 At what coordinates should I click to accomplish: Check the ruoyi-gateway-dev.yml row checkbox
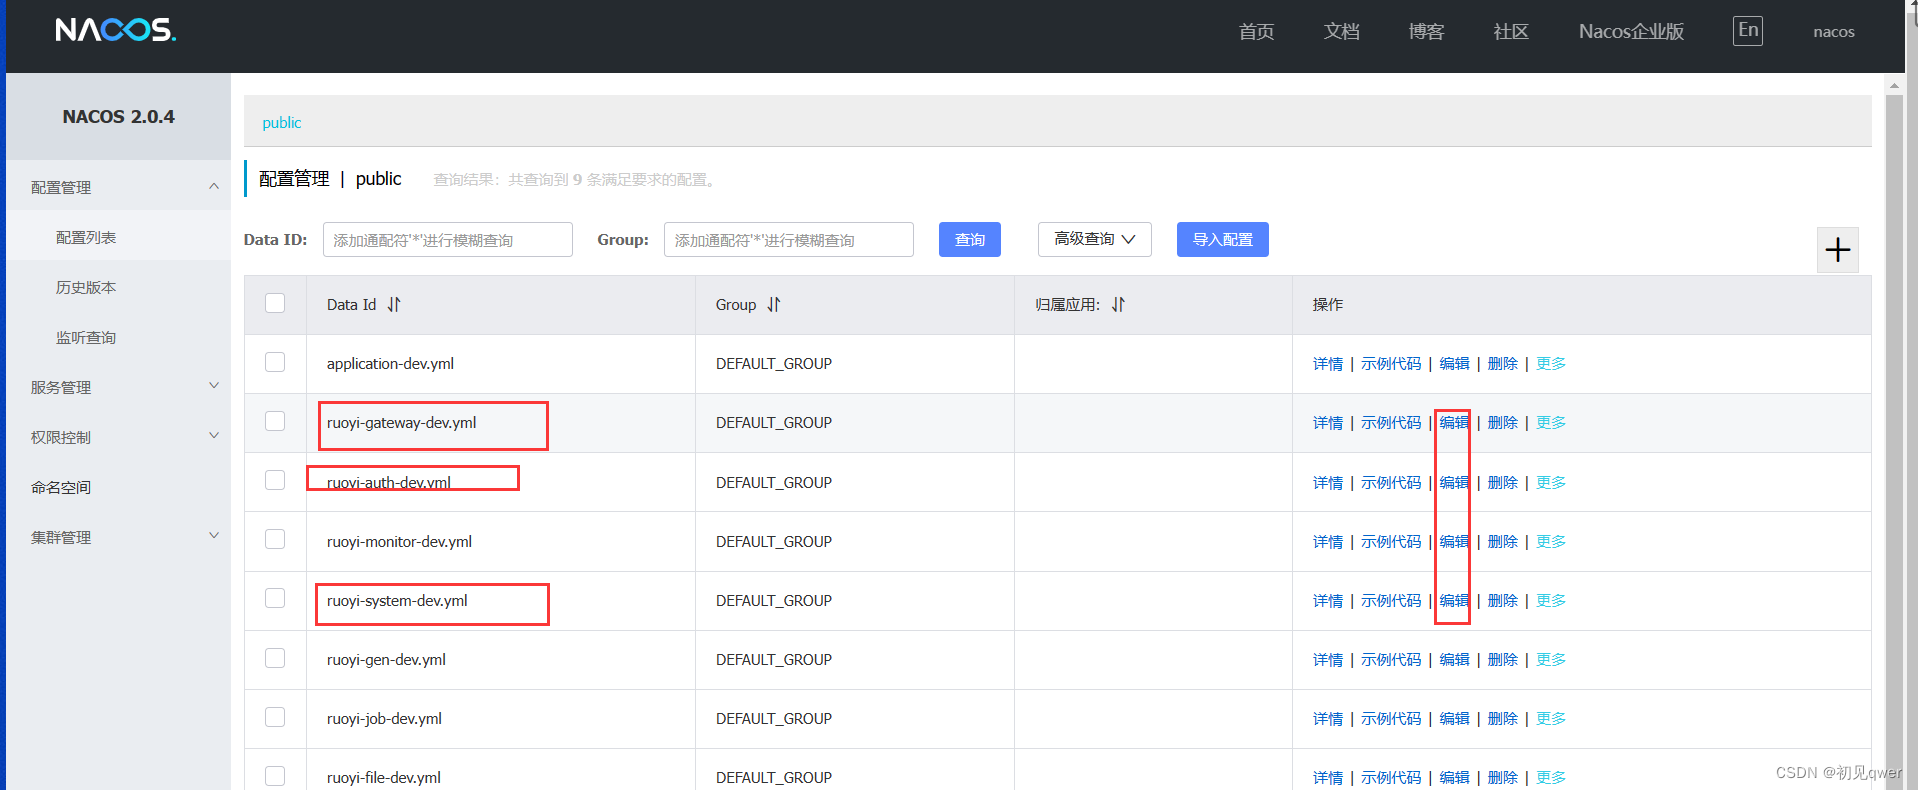[x=275, y=421]
